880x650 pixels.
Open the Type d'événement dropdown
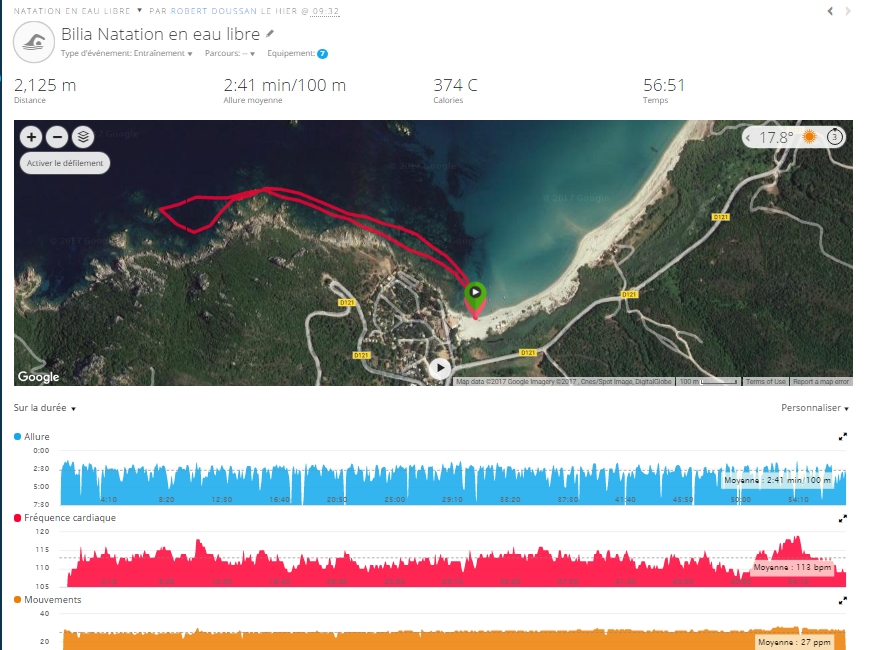[127, 53]
